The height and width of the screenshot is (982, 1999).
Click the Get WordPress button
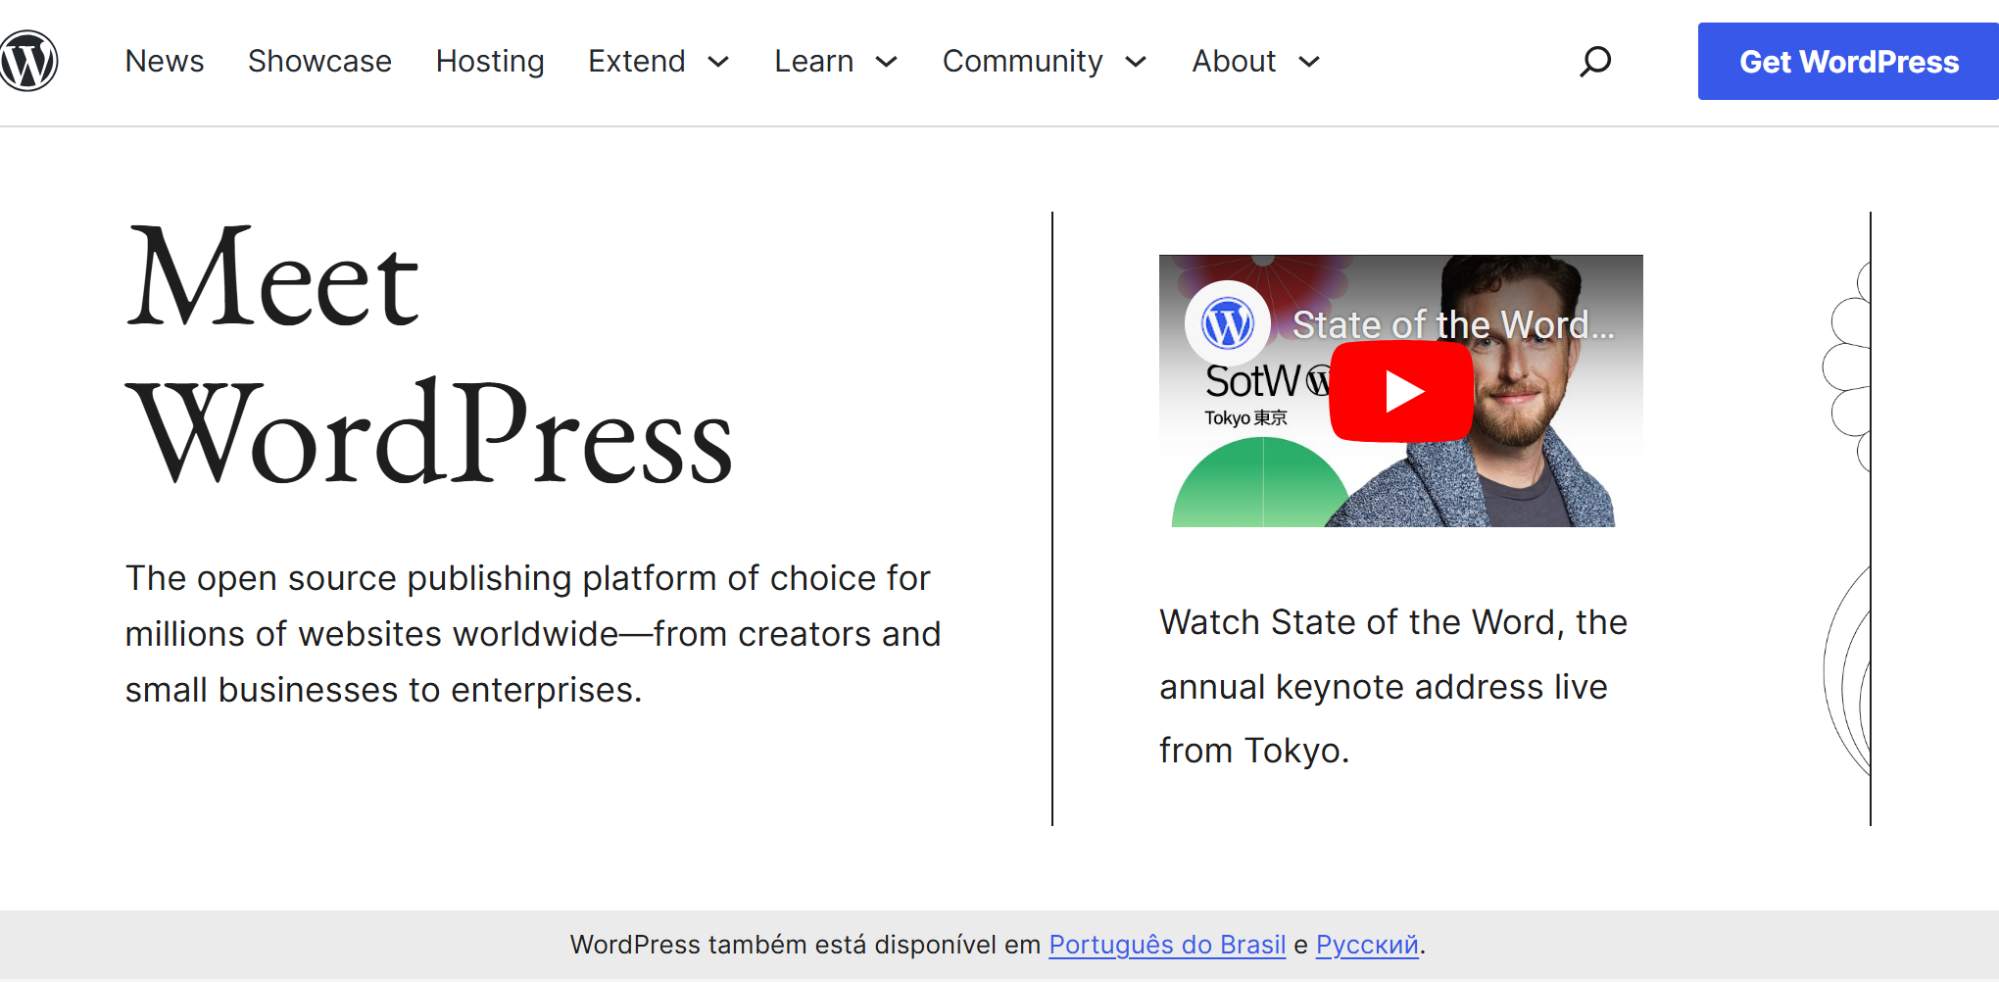point(1848,61)
